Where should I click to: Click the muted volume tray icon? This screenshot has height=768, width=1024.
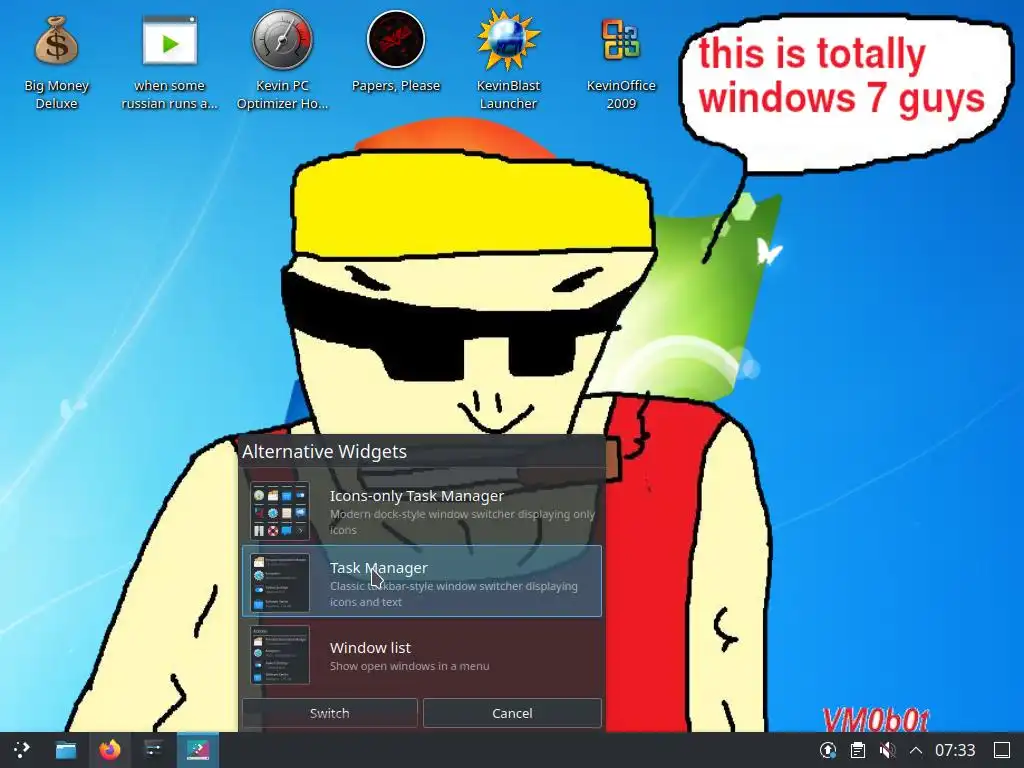[x=887, y=750]
